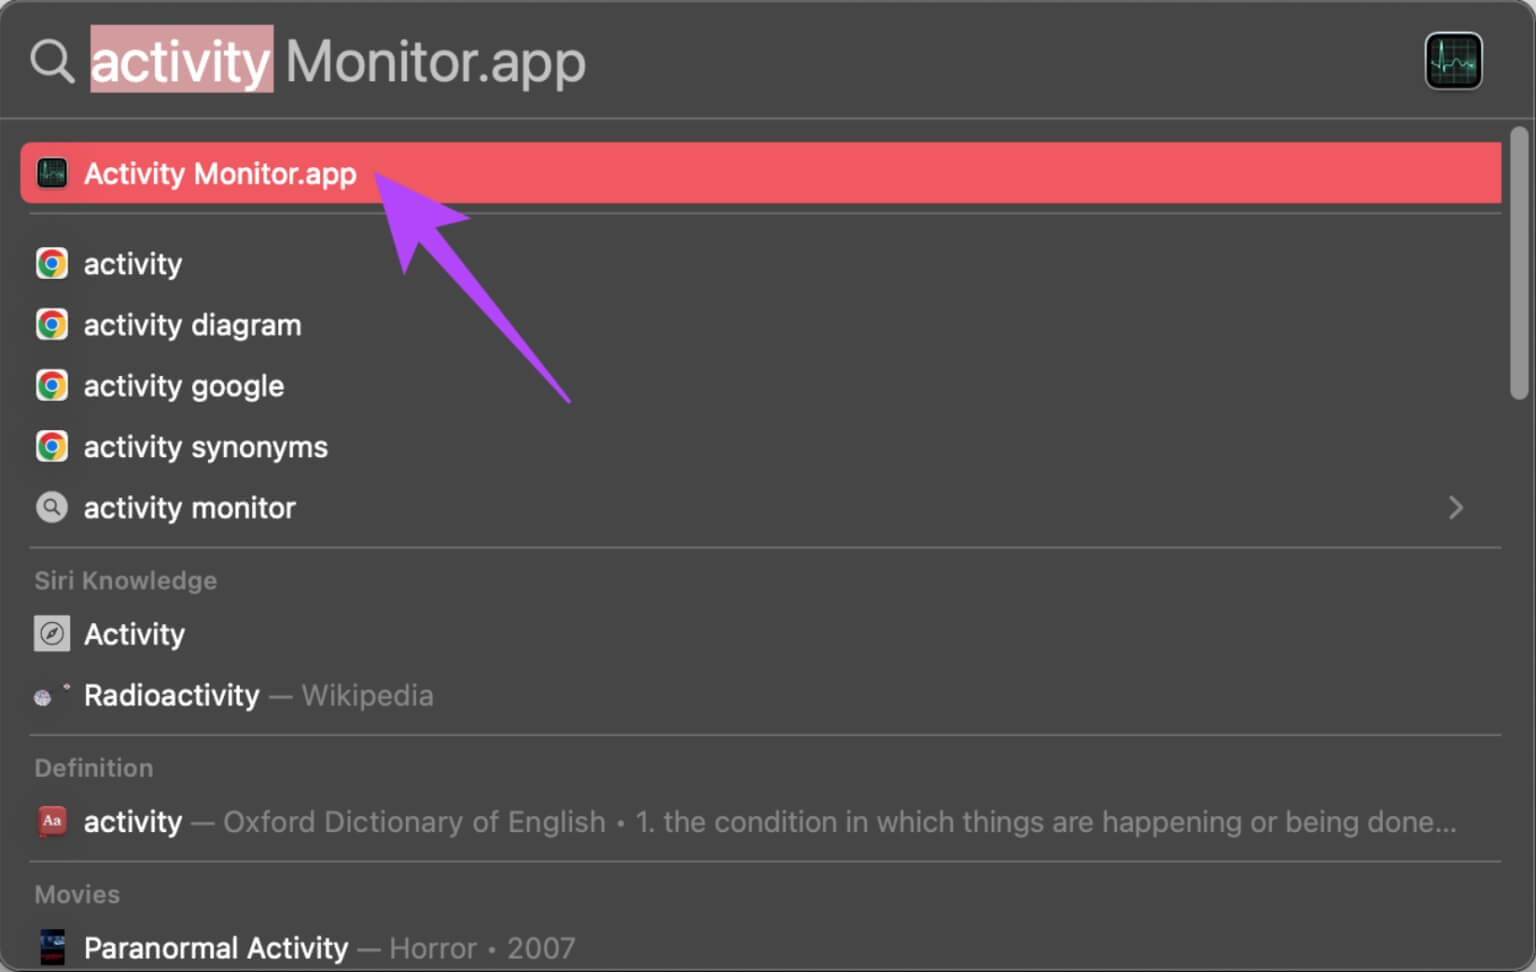Click the Chrome icon beside "activity google"
The height and width of the screenshot is (972, 1536).
pos(52,386)
